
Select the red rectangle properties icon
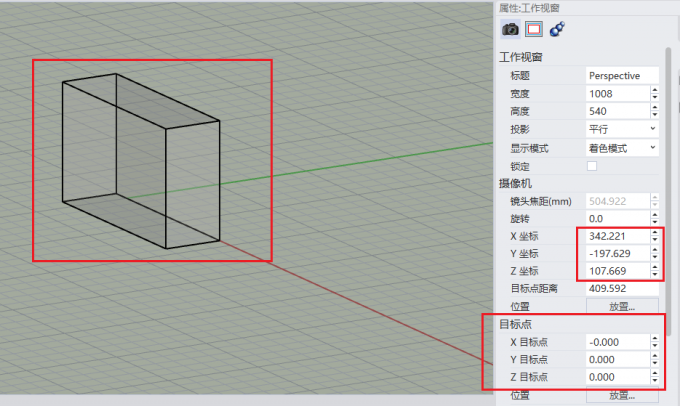click(x=534, y=29)
